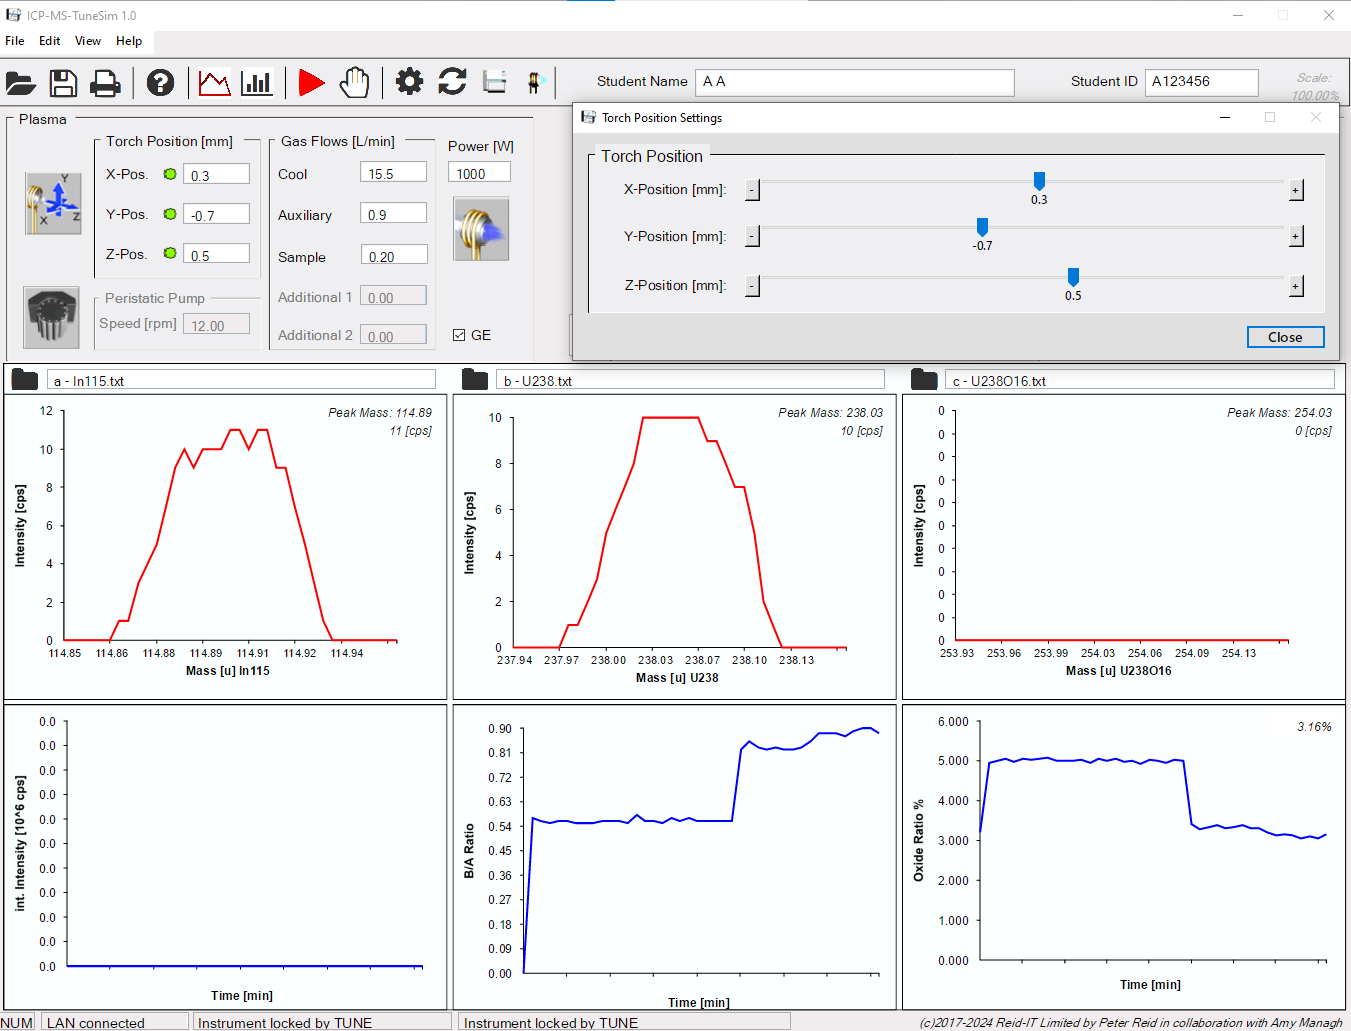
Task: Start acquisition with the red play icon
Action: [x=311, y=83]
